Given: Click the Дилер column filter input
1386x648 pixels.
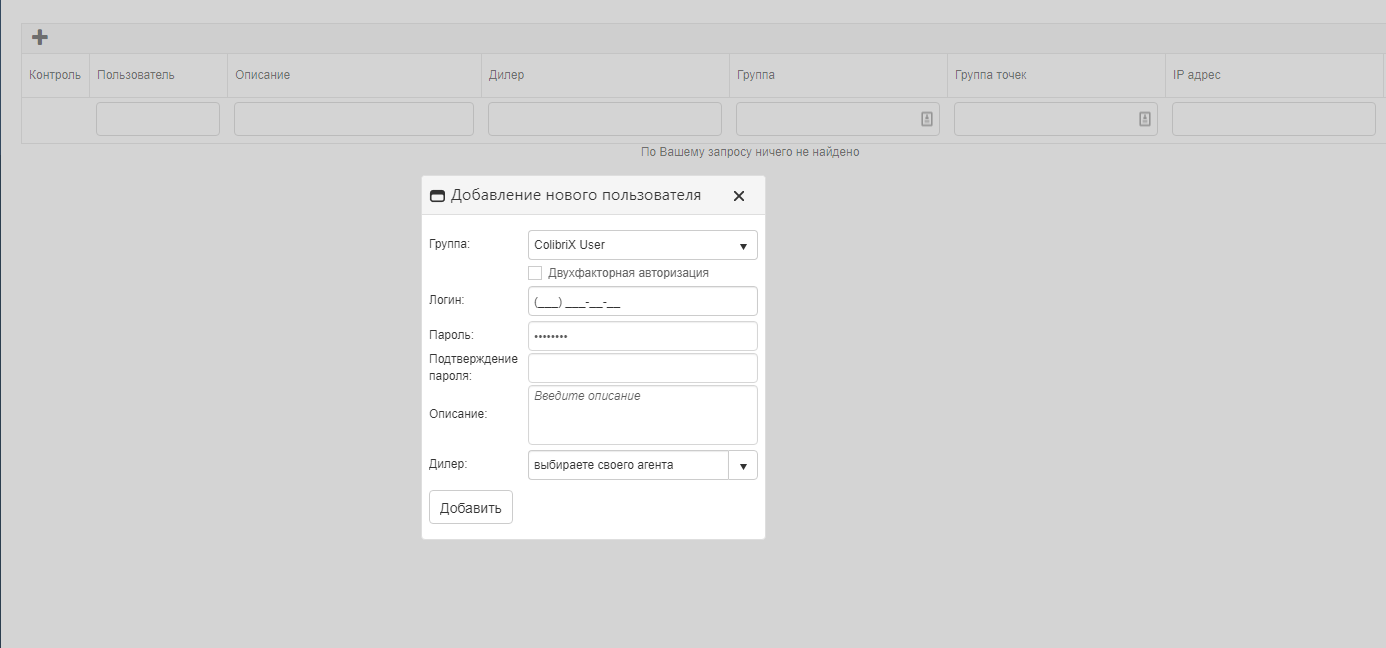Looking at the screenshot, I should (x=605, y=119).
